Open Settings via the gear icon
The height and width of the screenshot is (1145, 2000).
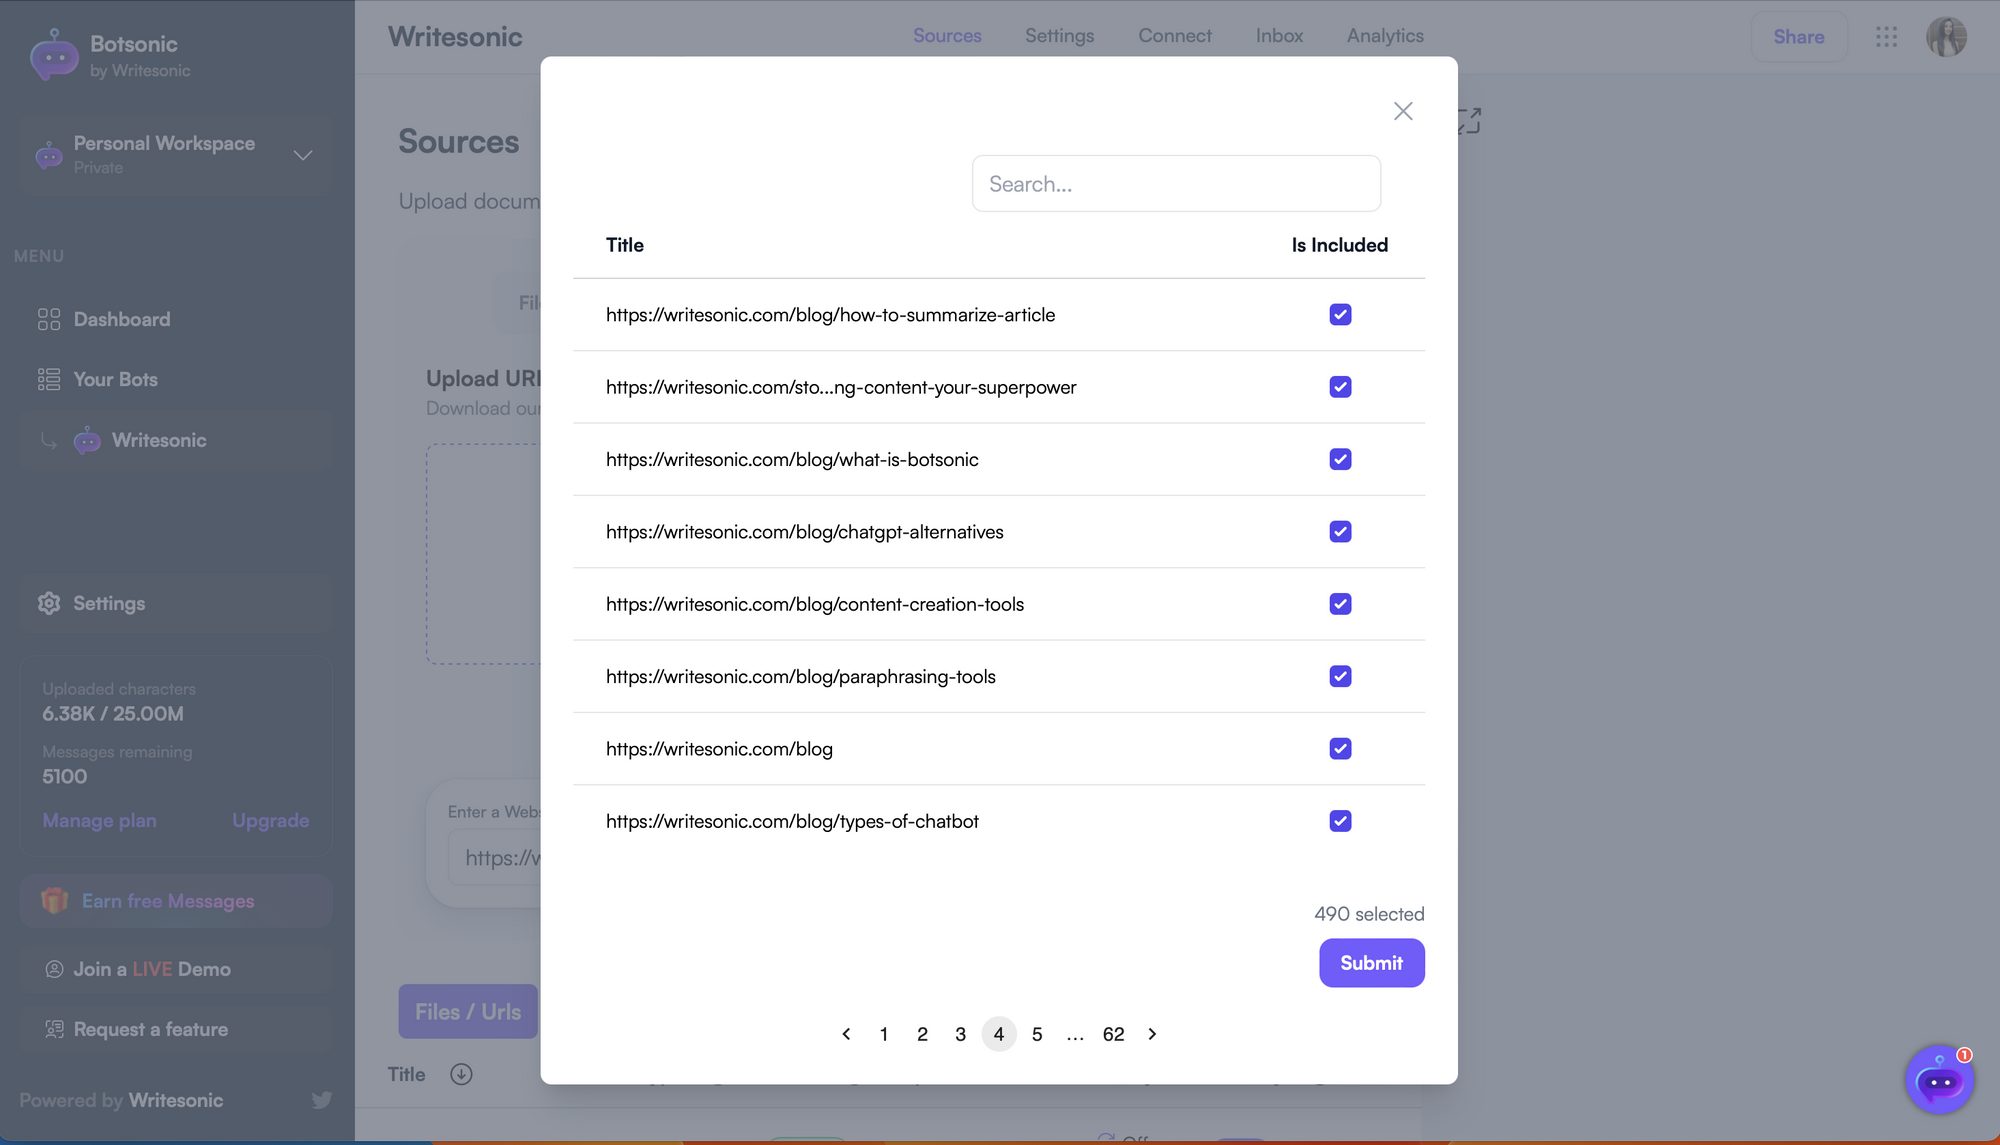[x=48, y=603]
